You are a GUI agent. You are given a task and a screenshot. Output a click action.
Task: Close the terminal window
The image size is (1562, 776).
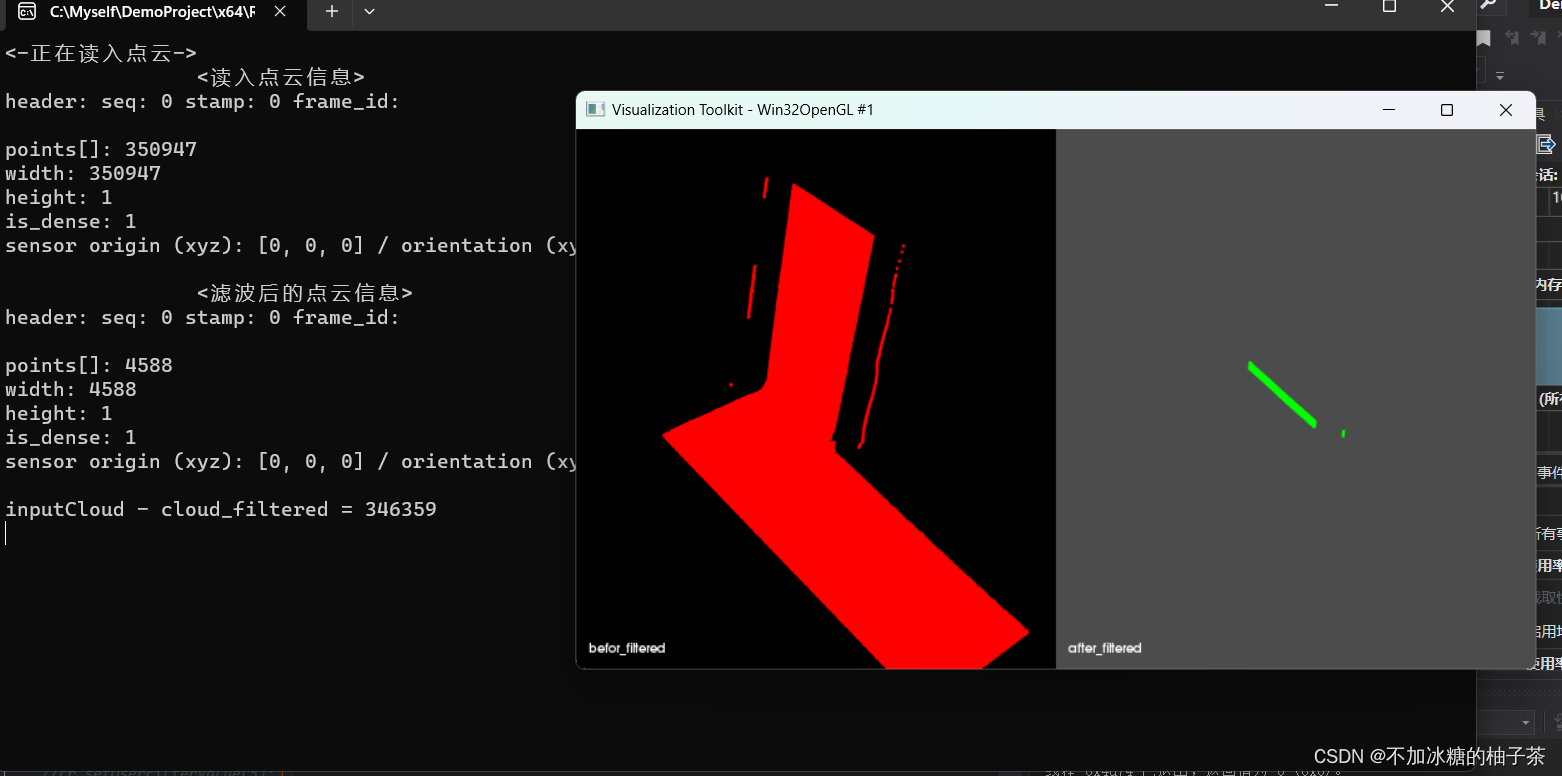[1447, 6]
